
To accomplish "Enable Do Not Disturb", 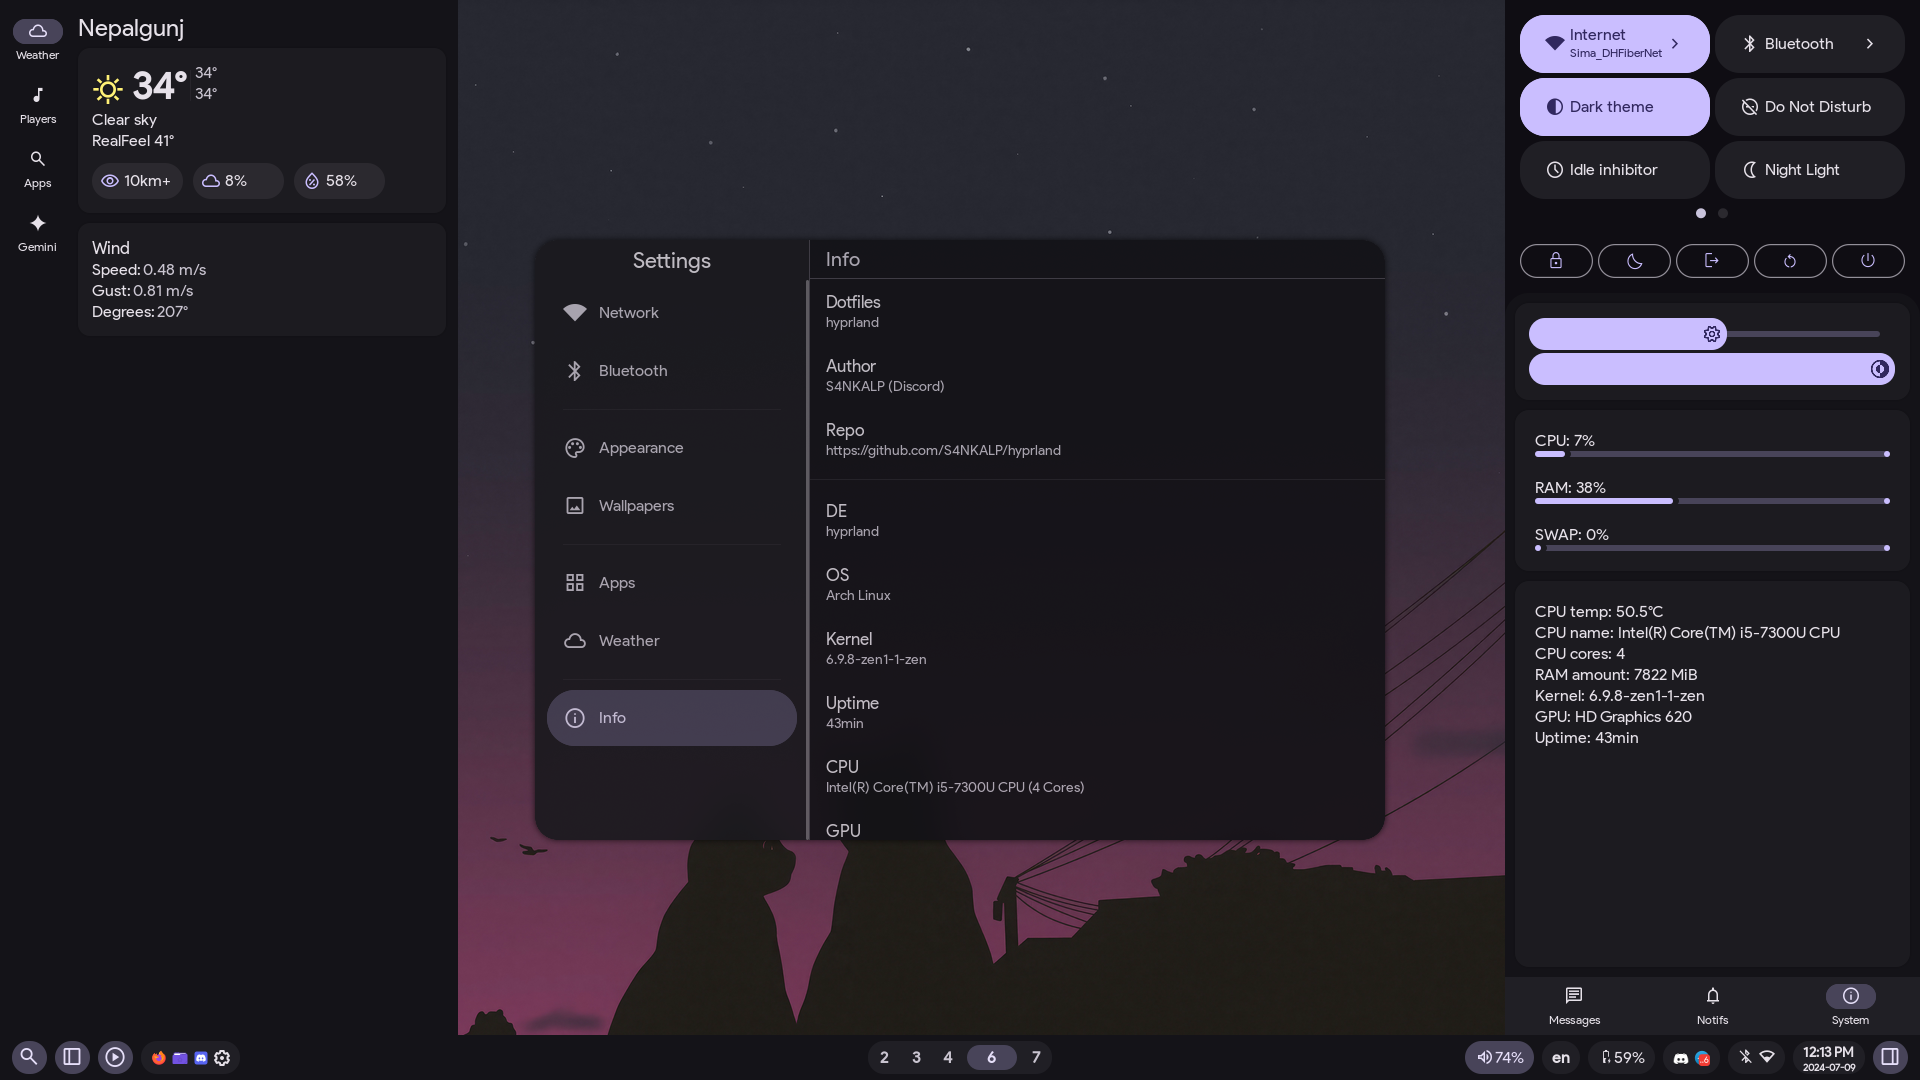I will click(x=1809, y=107).
